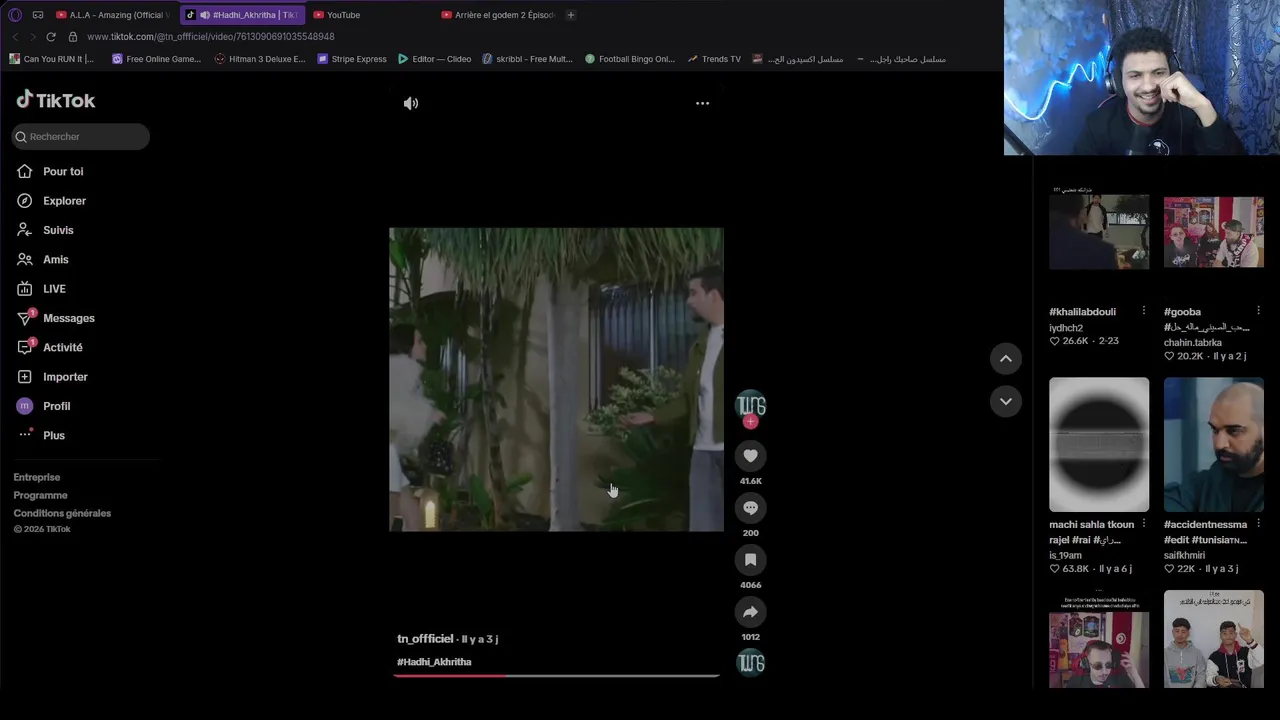Screen dimensions: 1280x720
Task: Go back in browser history
Action: click(15, 37)
